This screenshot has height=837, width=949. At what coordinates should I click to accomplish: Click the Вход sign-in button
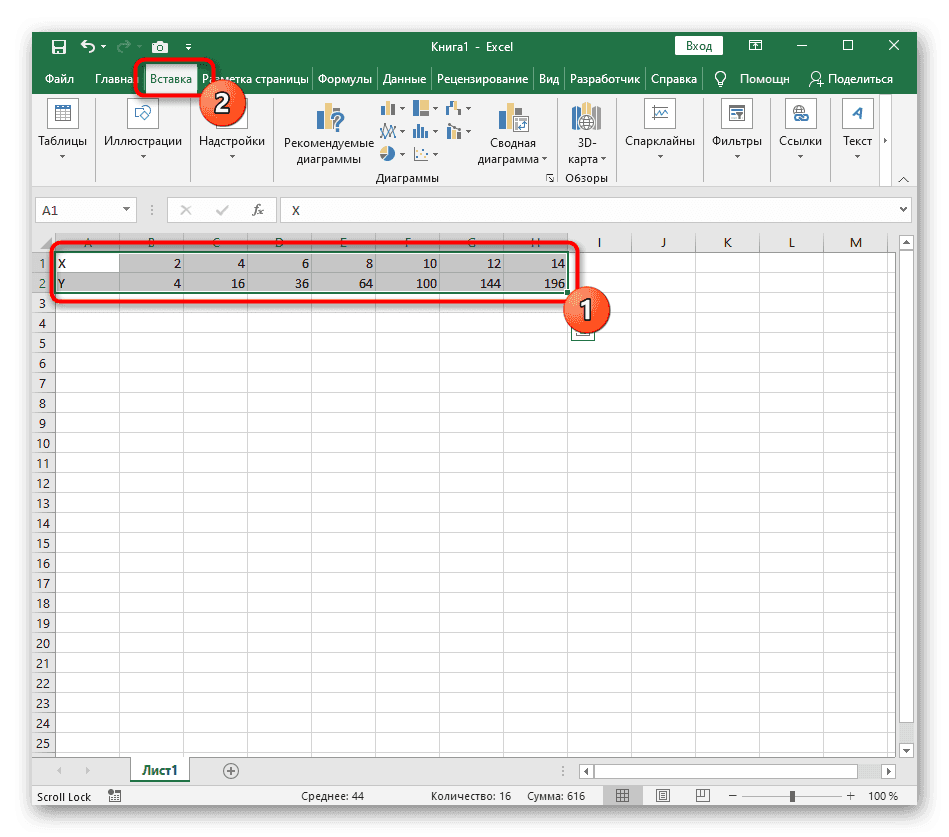(700, 46)
